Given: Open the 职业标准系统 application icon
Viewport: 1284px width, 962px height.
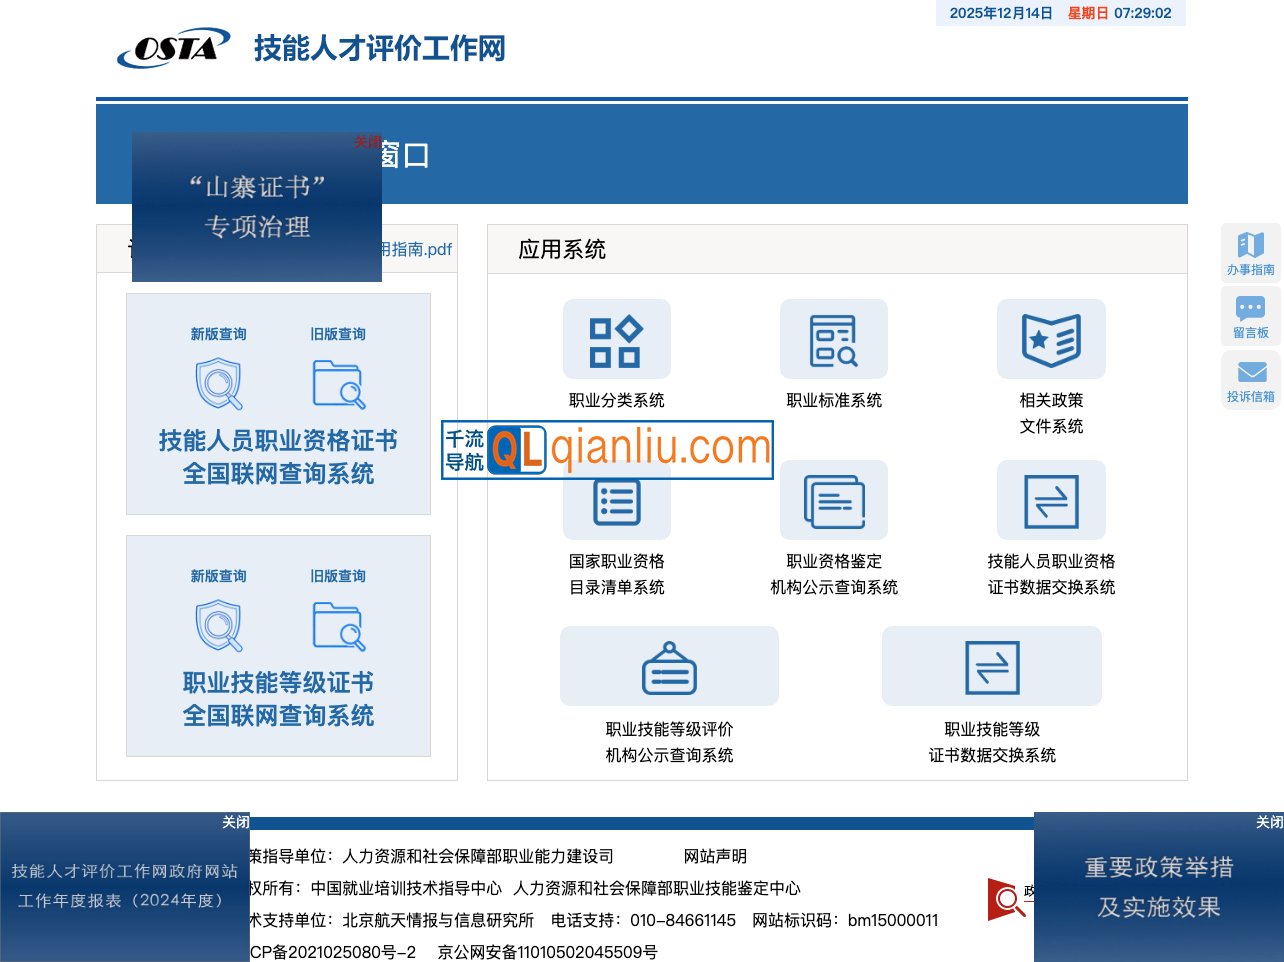Looking at the screenshot, I should pyautogui.click(x=834, y=339).
